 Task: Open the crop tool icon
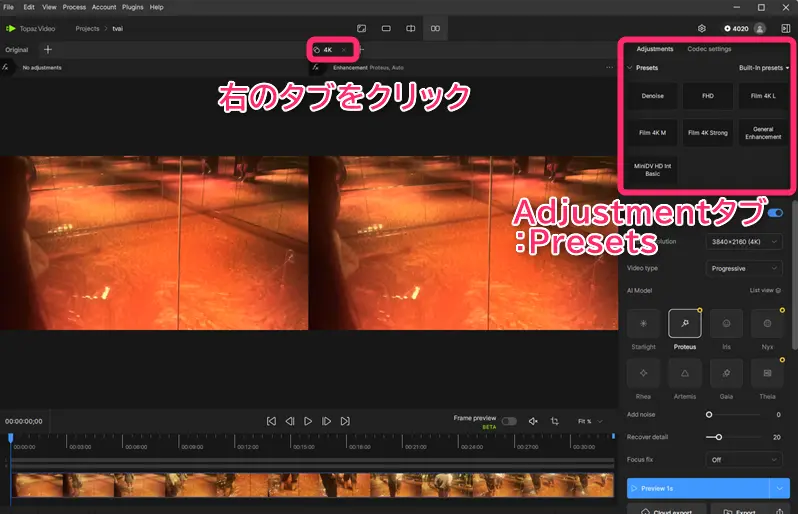[x=555, y=421]
